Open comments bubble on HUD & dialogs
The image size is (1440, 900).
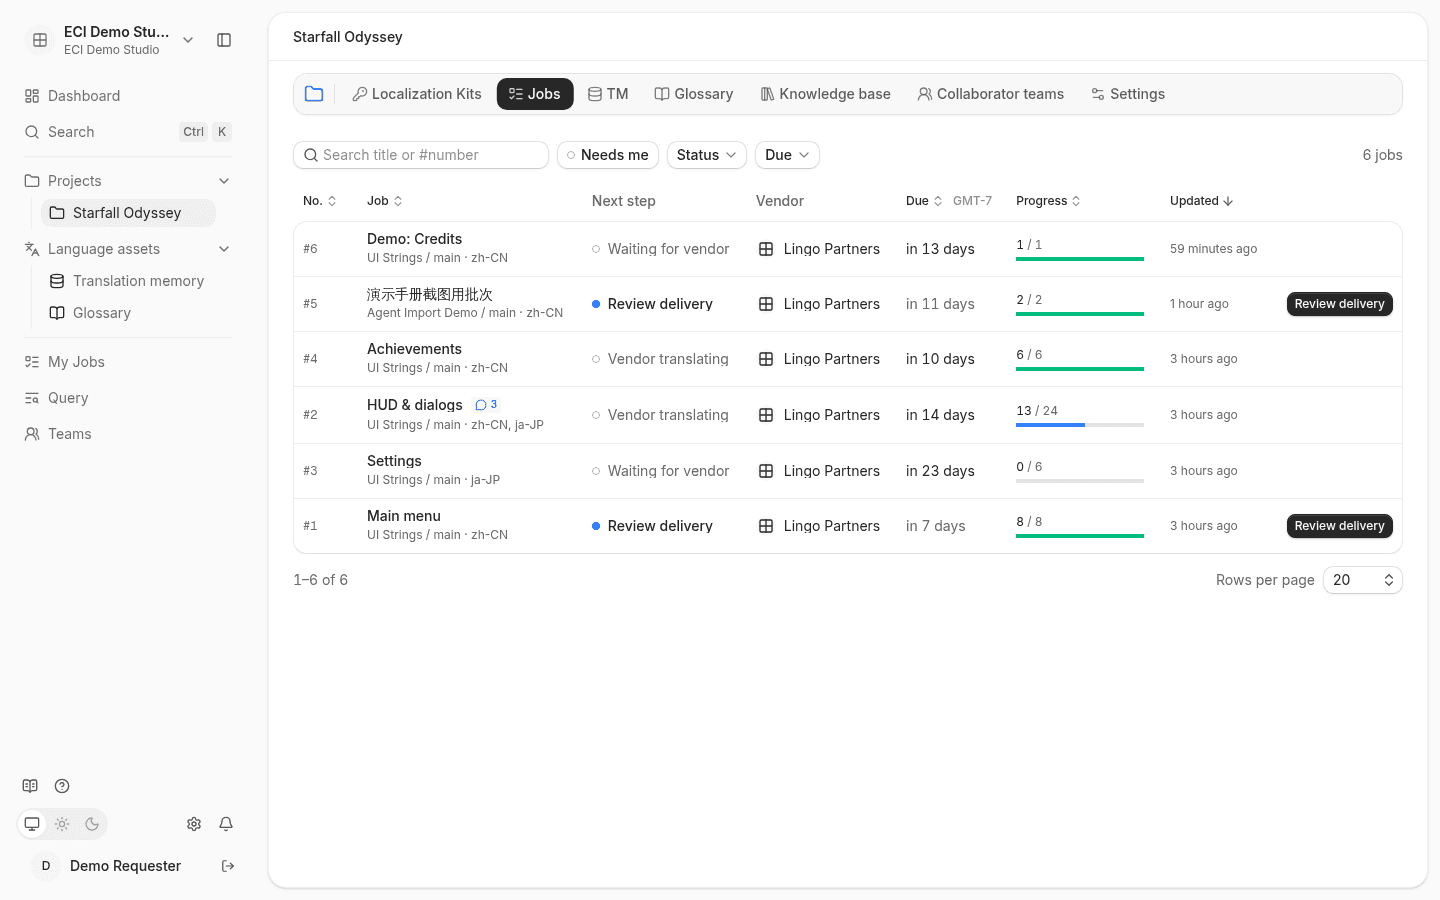point(486,405)
